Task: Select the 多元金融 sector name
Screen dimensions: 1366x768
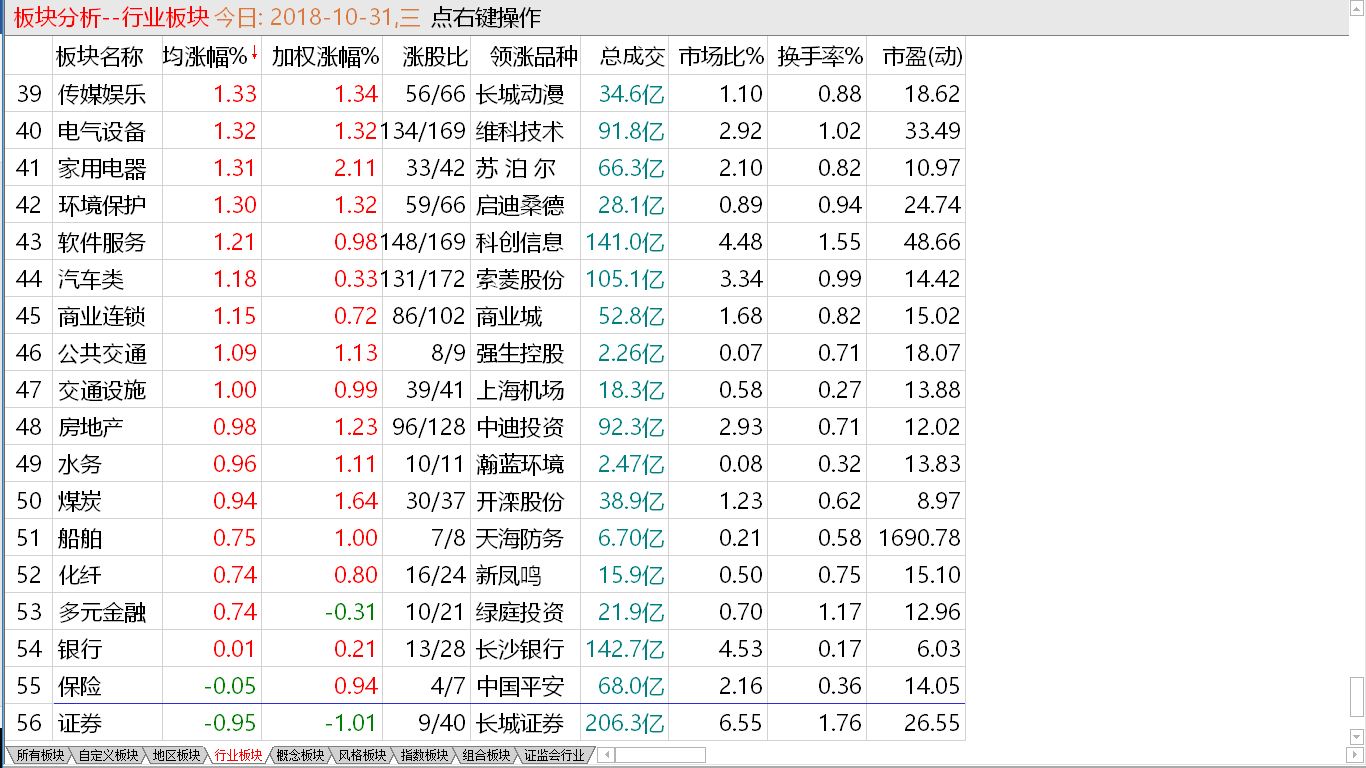Action: click(102, 612)
